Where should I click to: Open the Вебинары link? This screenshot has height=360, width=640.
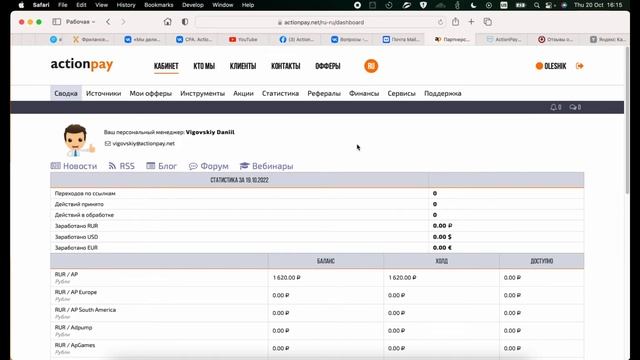pos(267,166)
